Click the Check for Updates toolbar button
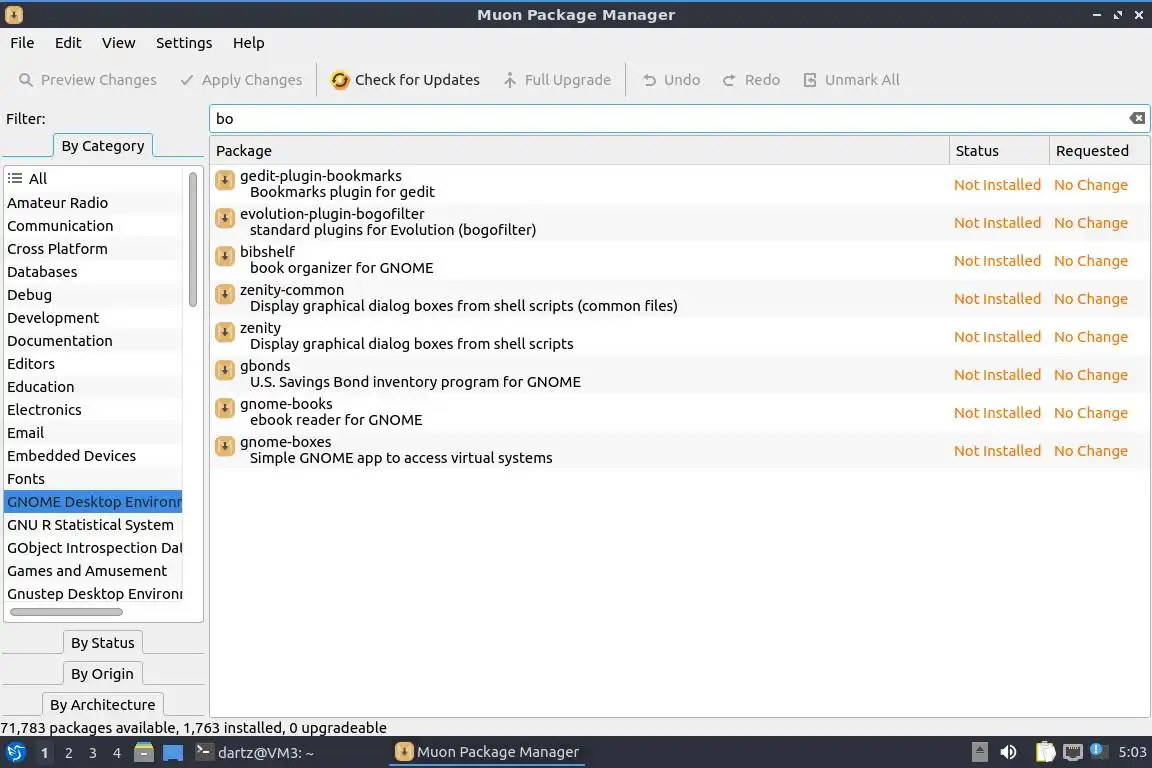The width and height of the screenshot is (1152, 768). click(x=405, y=79)
